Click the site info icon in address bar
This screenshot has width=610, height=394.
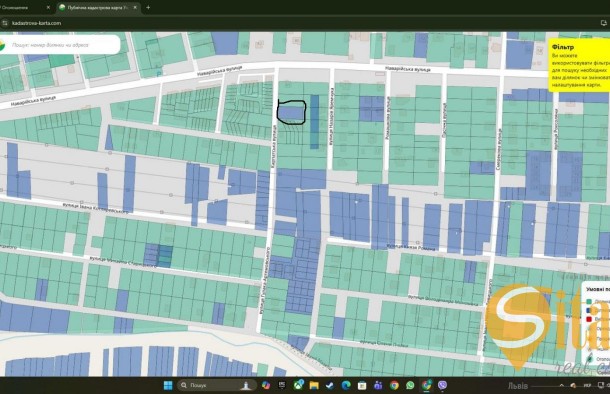click(5, 23)
